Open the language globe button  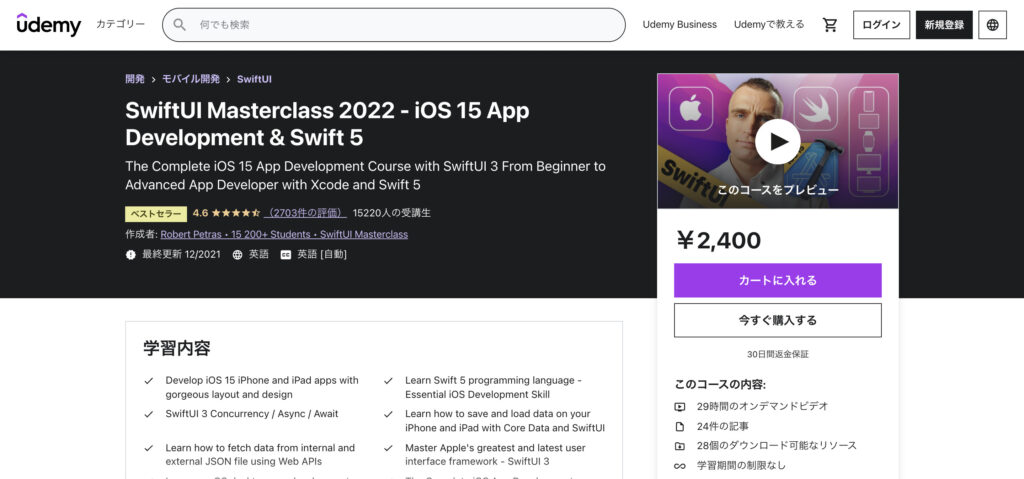(x=992, y=25)
